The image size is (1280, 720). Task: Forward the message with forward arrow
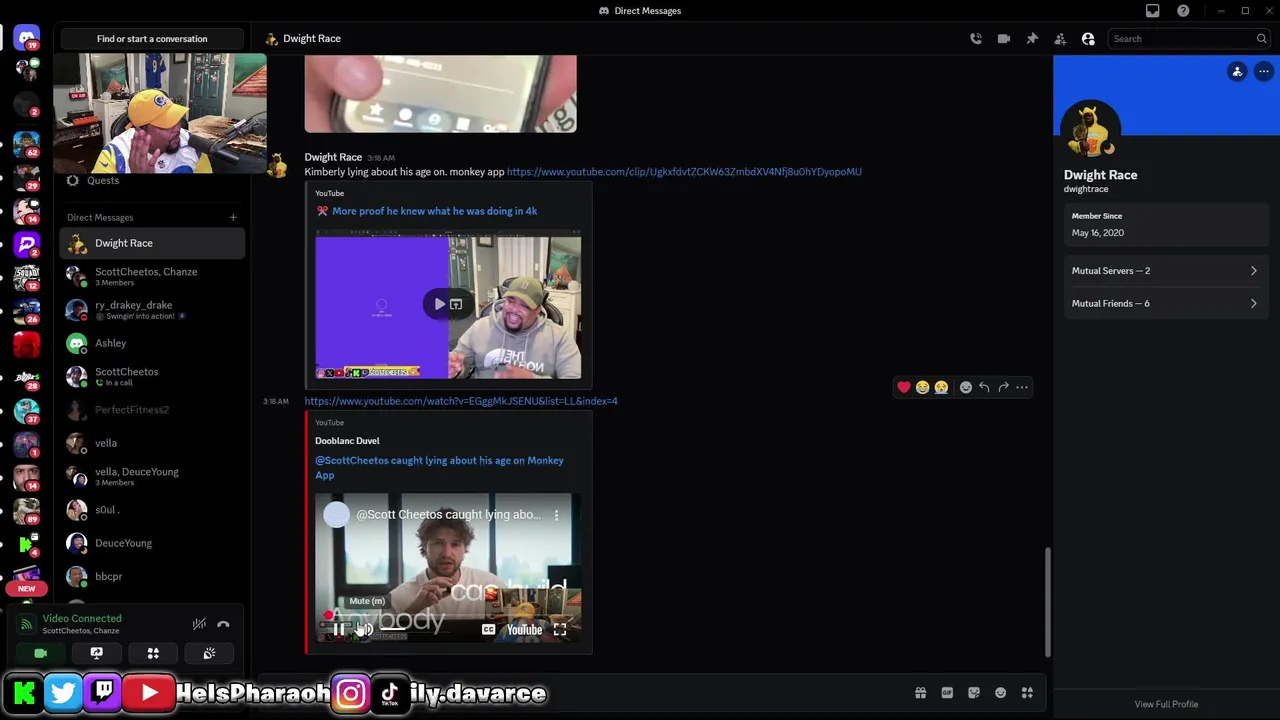(1003, 387)
